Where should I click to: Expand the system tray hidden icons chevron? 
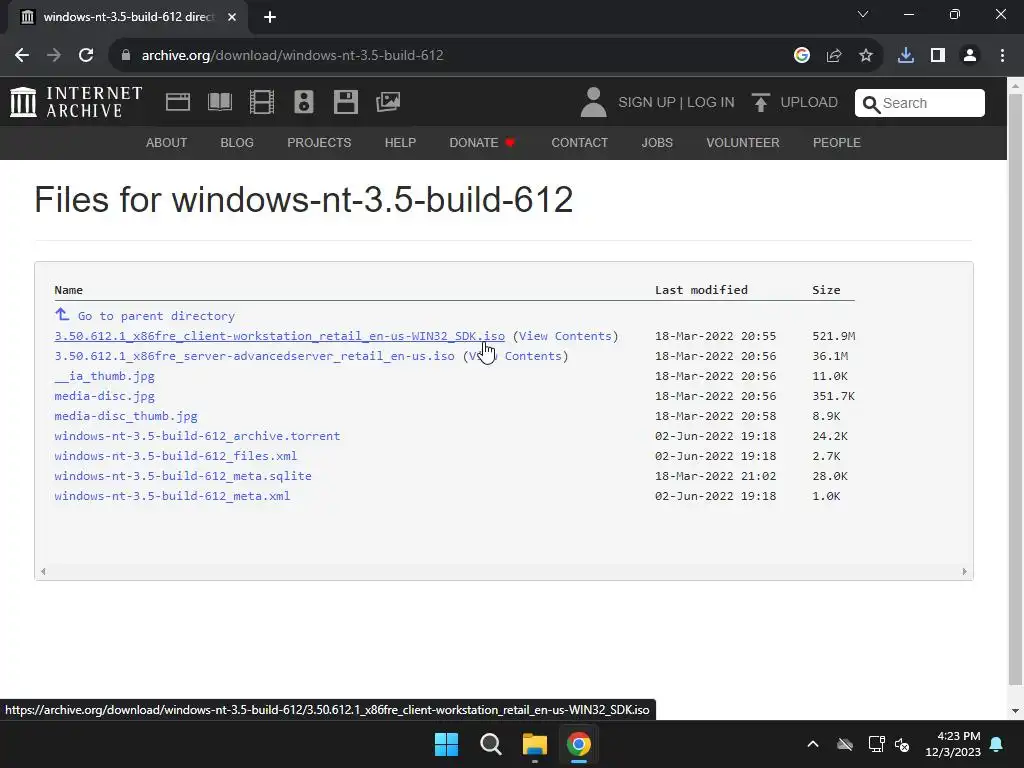813,744
